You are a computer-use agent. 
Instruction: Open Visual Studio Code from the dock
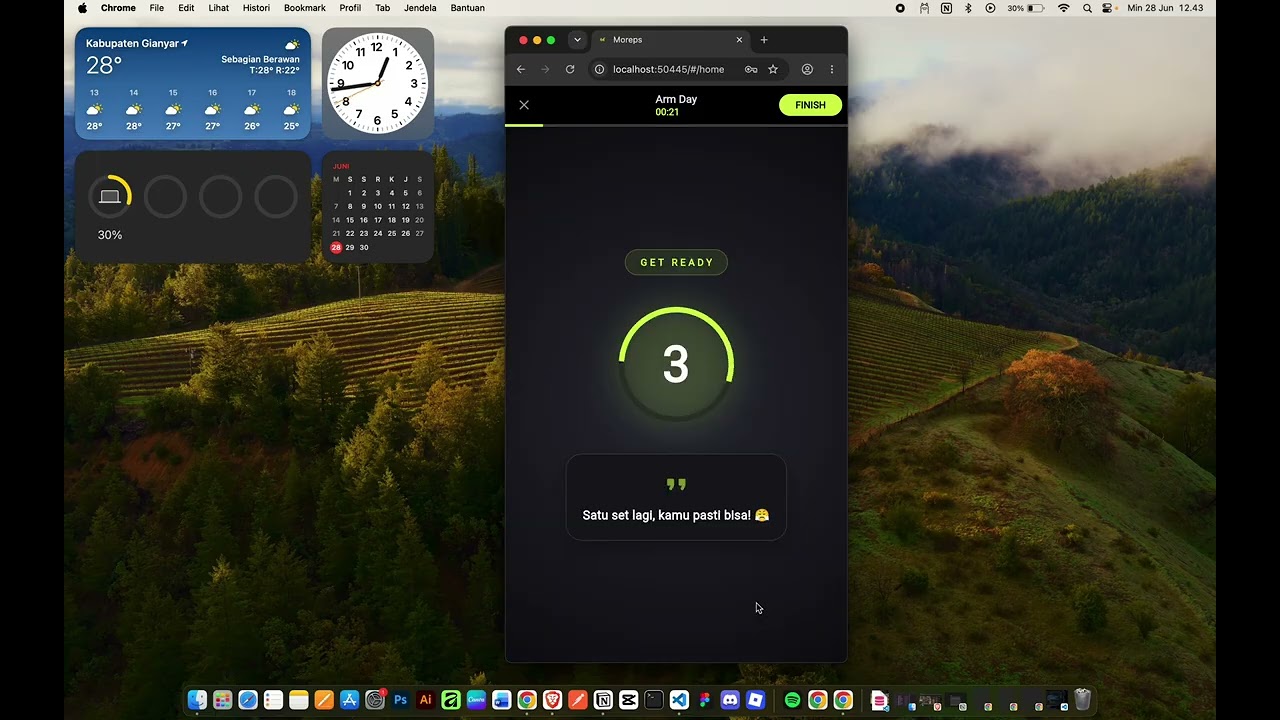tap(679, 700)
